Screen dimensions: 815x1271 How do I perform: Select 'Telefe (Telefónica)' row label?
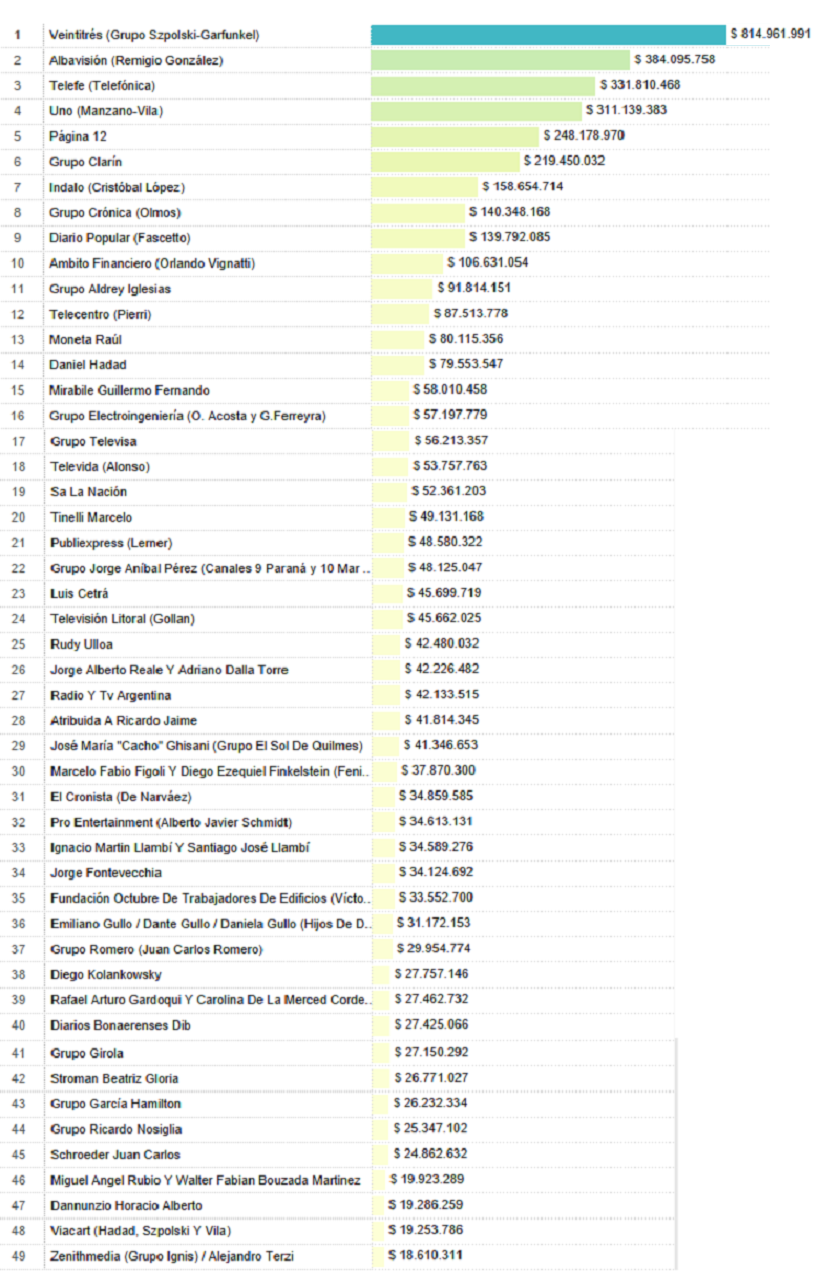click(102, 86)
